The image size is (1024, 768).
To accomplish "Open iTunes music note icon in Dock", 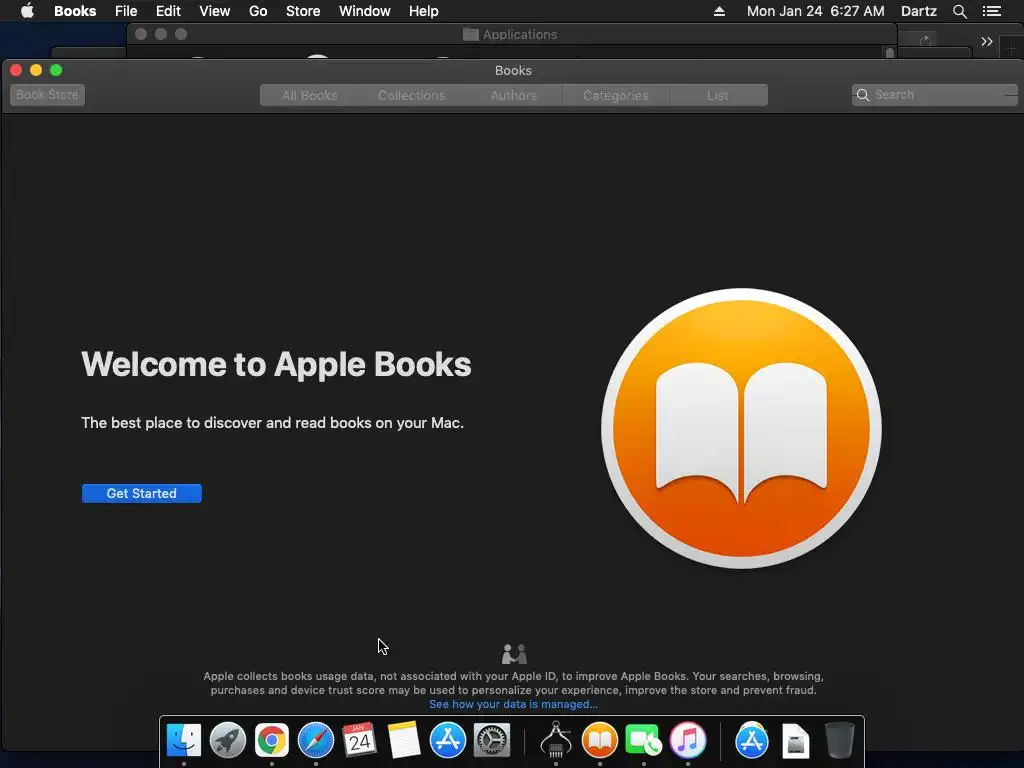I will 688,741.
